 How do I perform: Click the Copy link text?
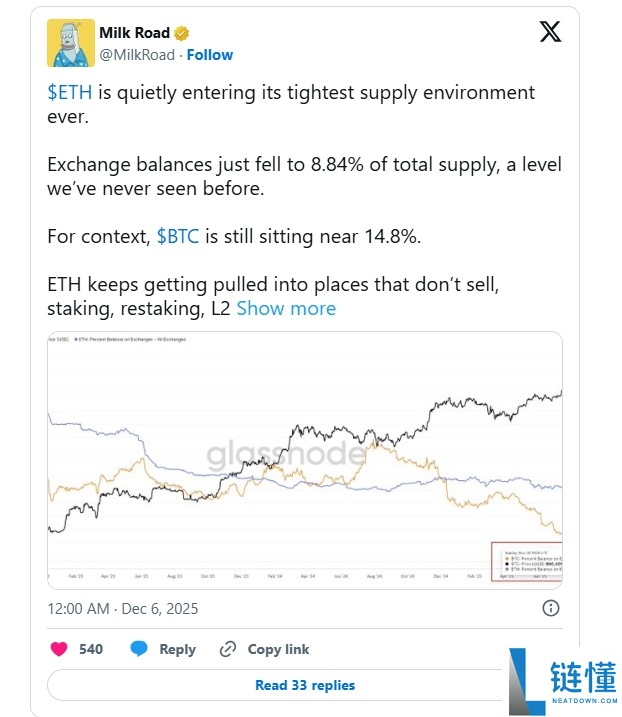pos(279,649)
